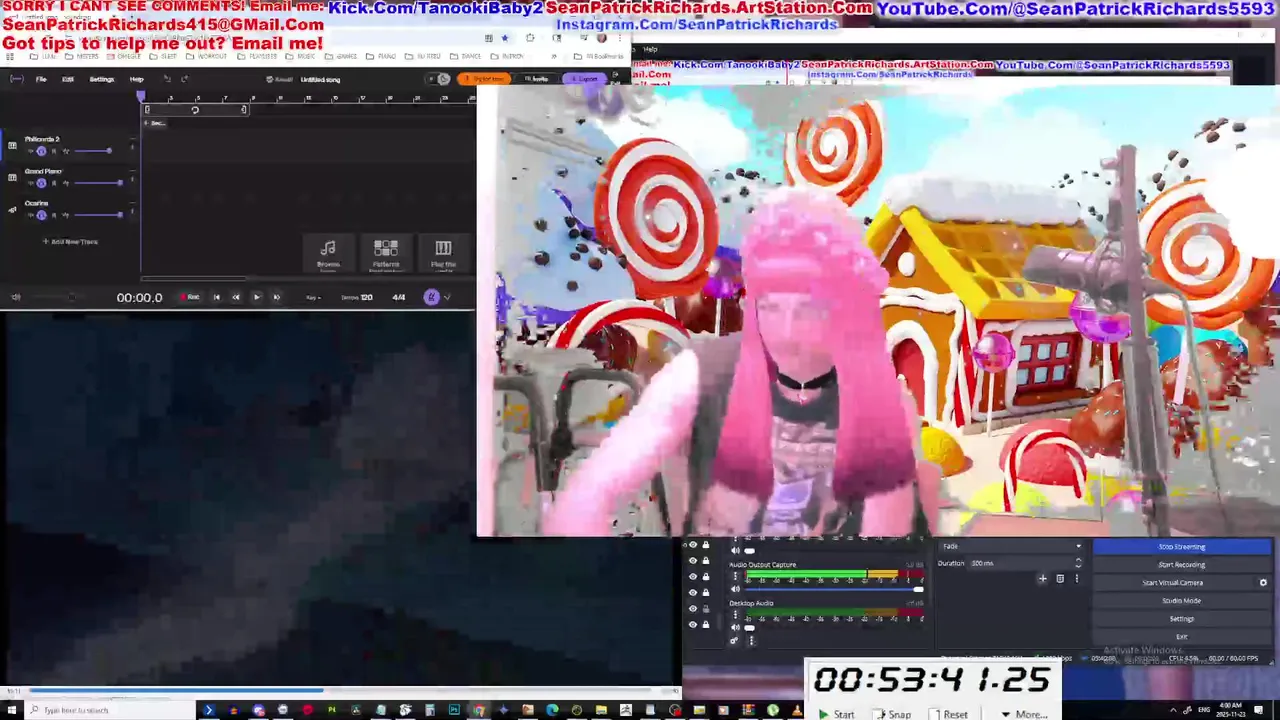Screen dimensions: 1280x720
Task: Click the fast-forward transport button
Action: 277,297
